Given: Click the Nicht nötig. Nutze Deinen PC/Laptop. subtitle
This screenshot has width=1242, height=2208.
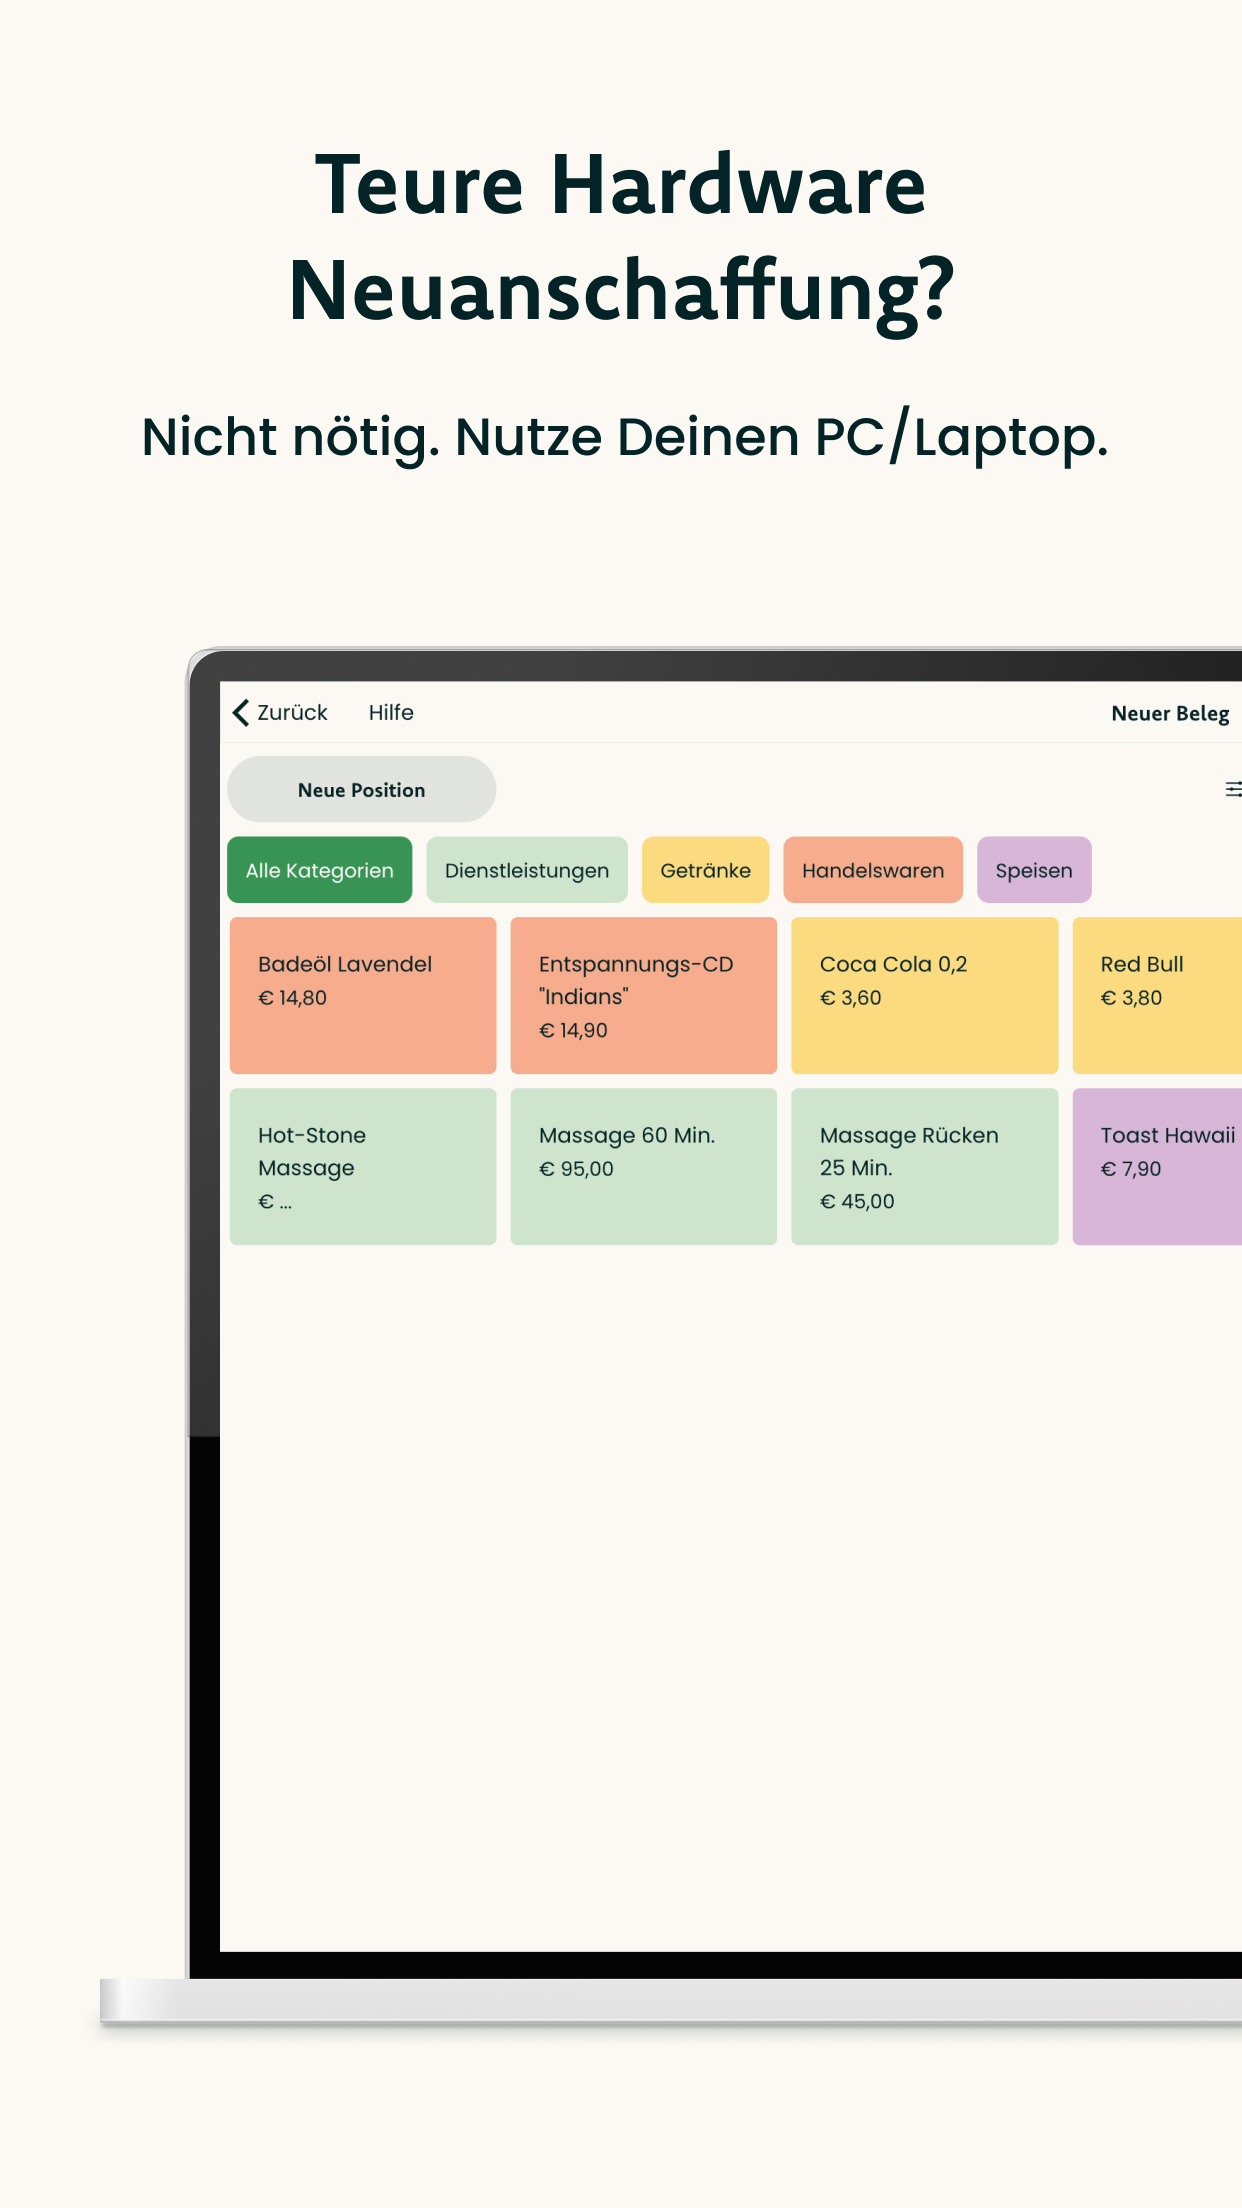Looking at the screenshot, I should [625, 437].
